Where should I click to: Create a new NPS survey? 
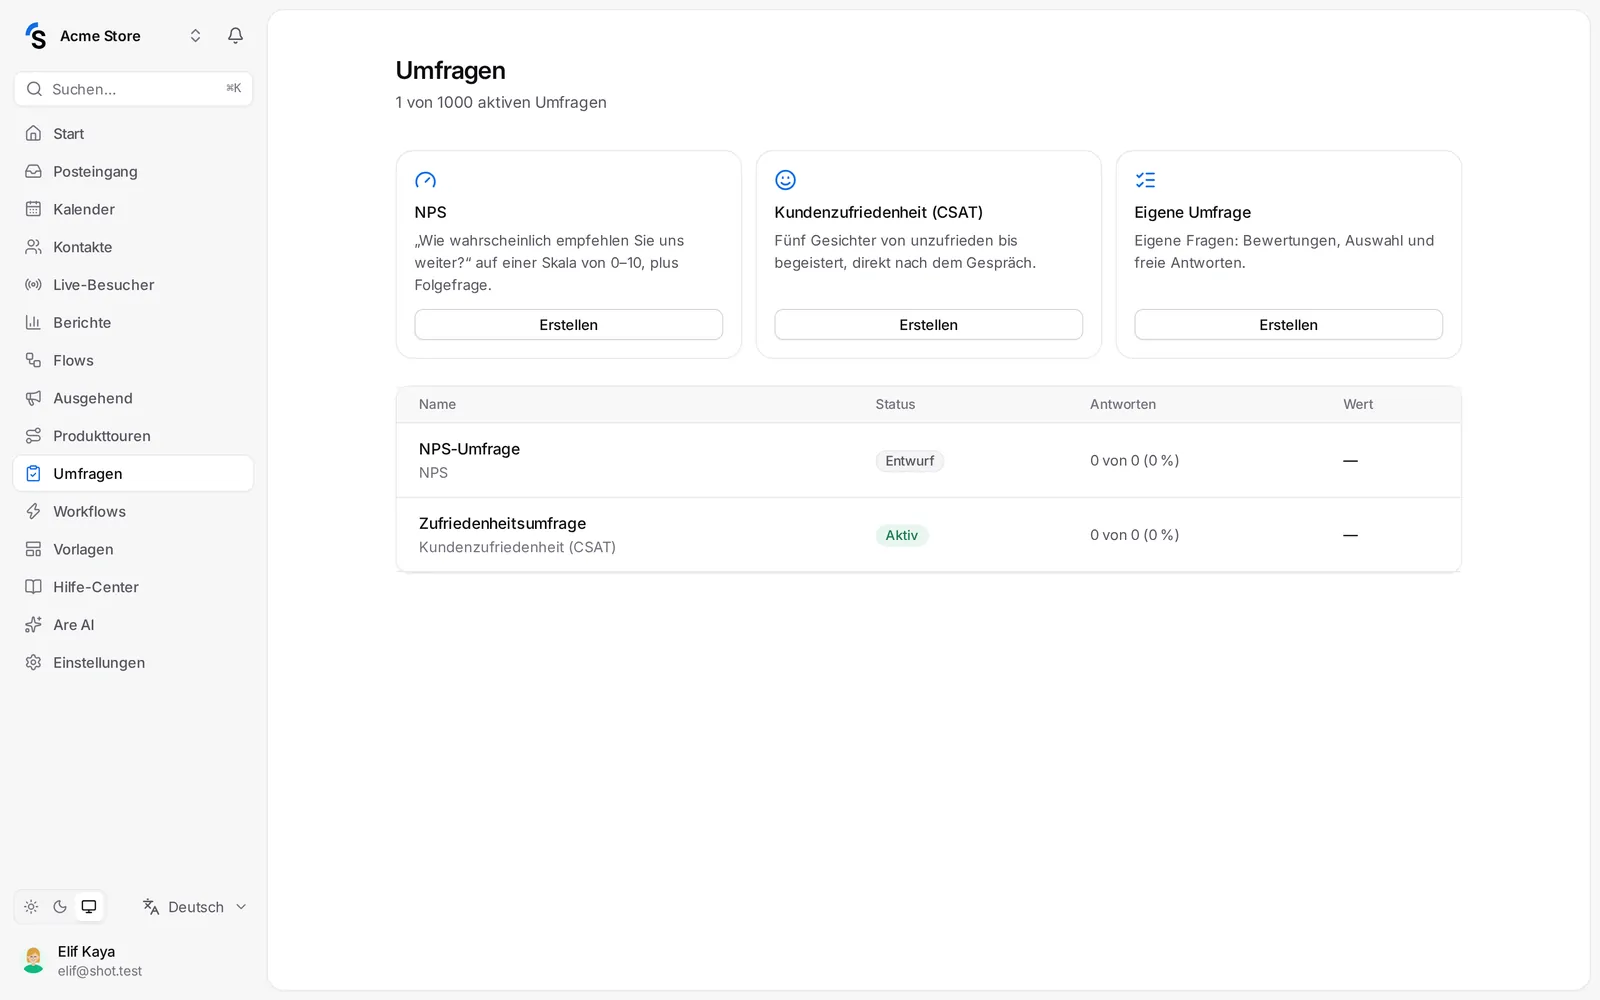[x=568, y=325]
